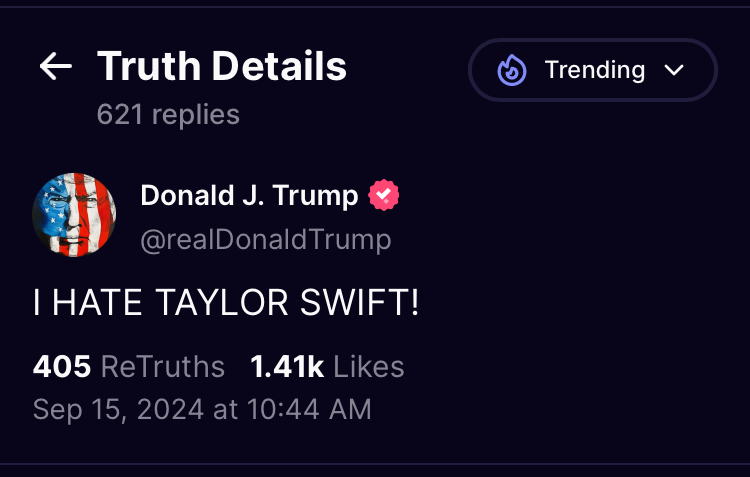Click the 621 replies count

168,115
